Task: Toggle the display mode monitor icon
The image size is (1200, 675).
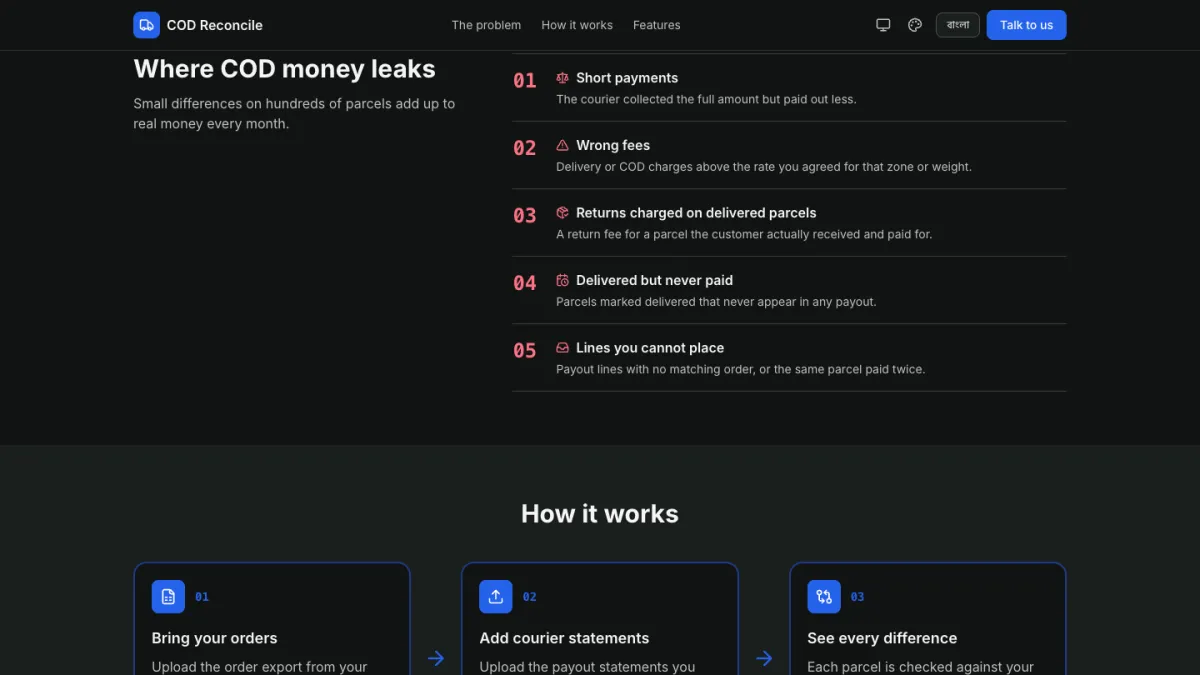Action: [883, 25]
